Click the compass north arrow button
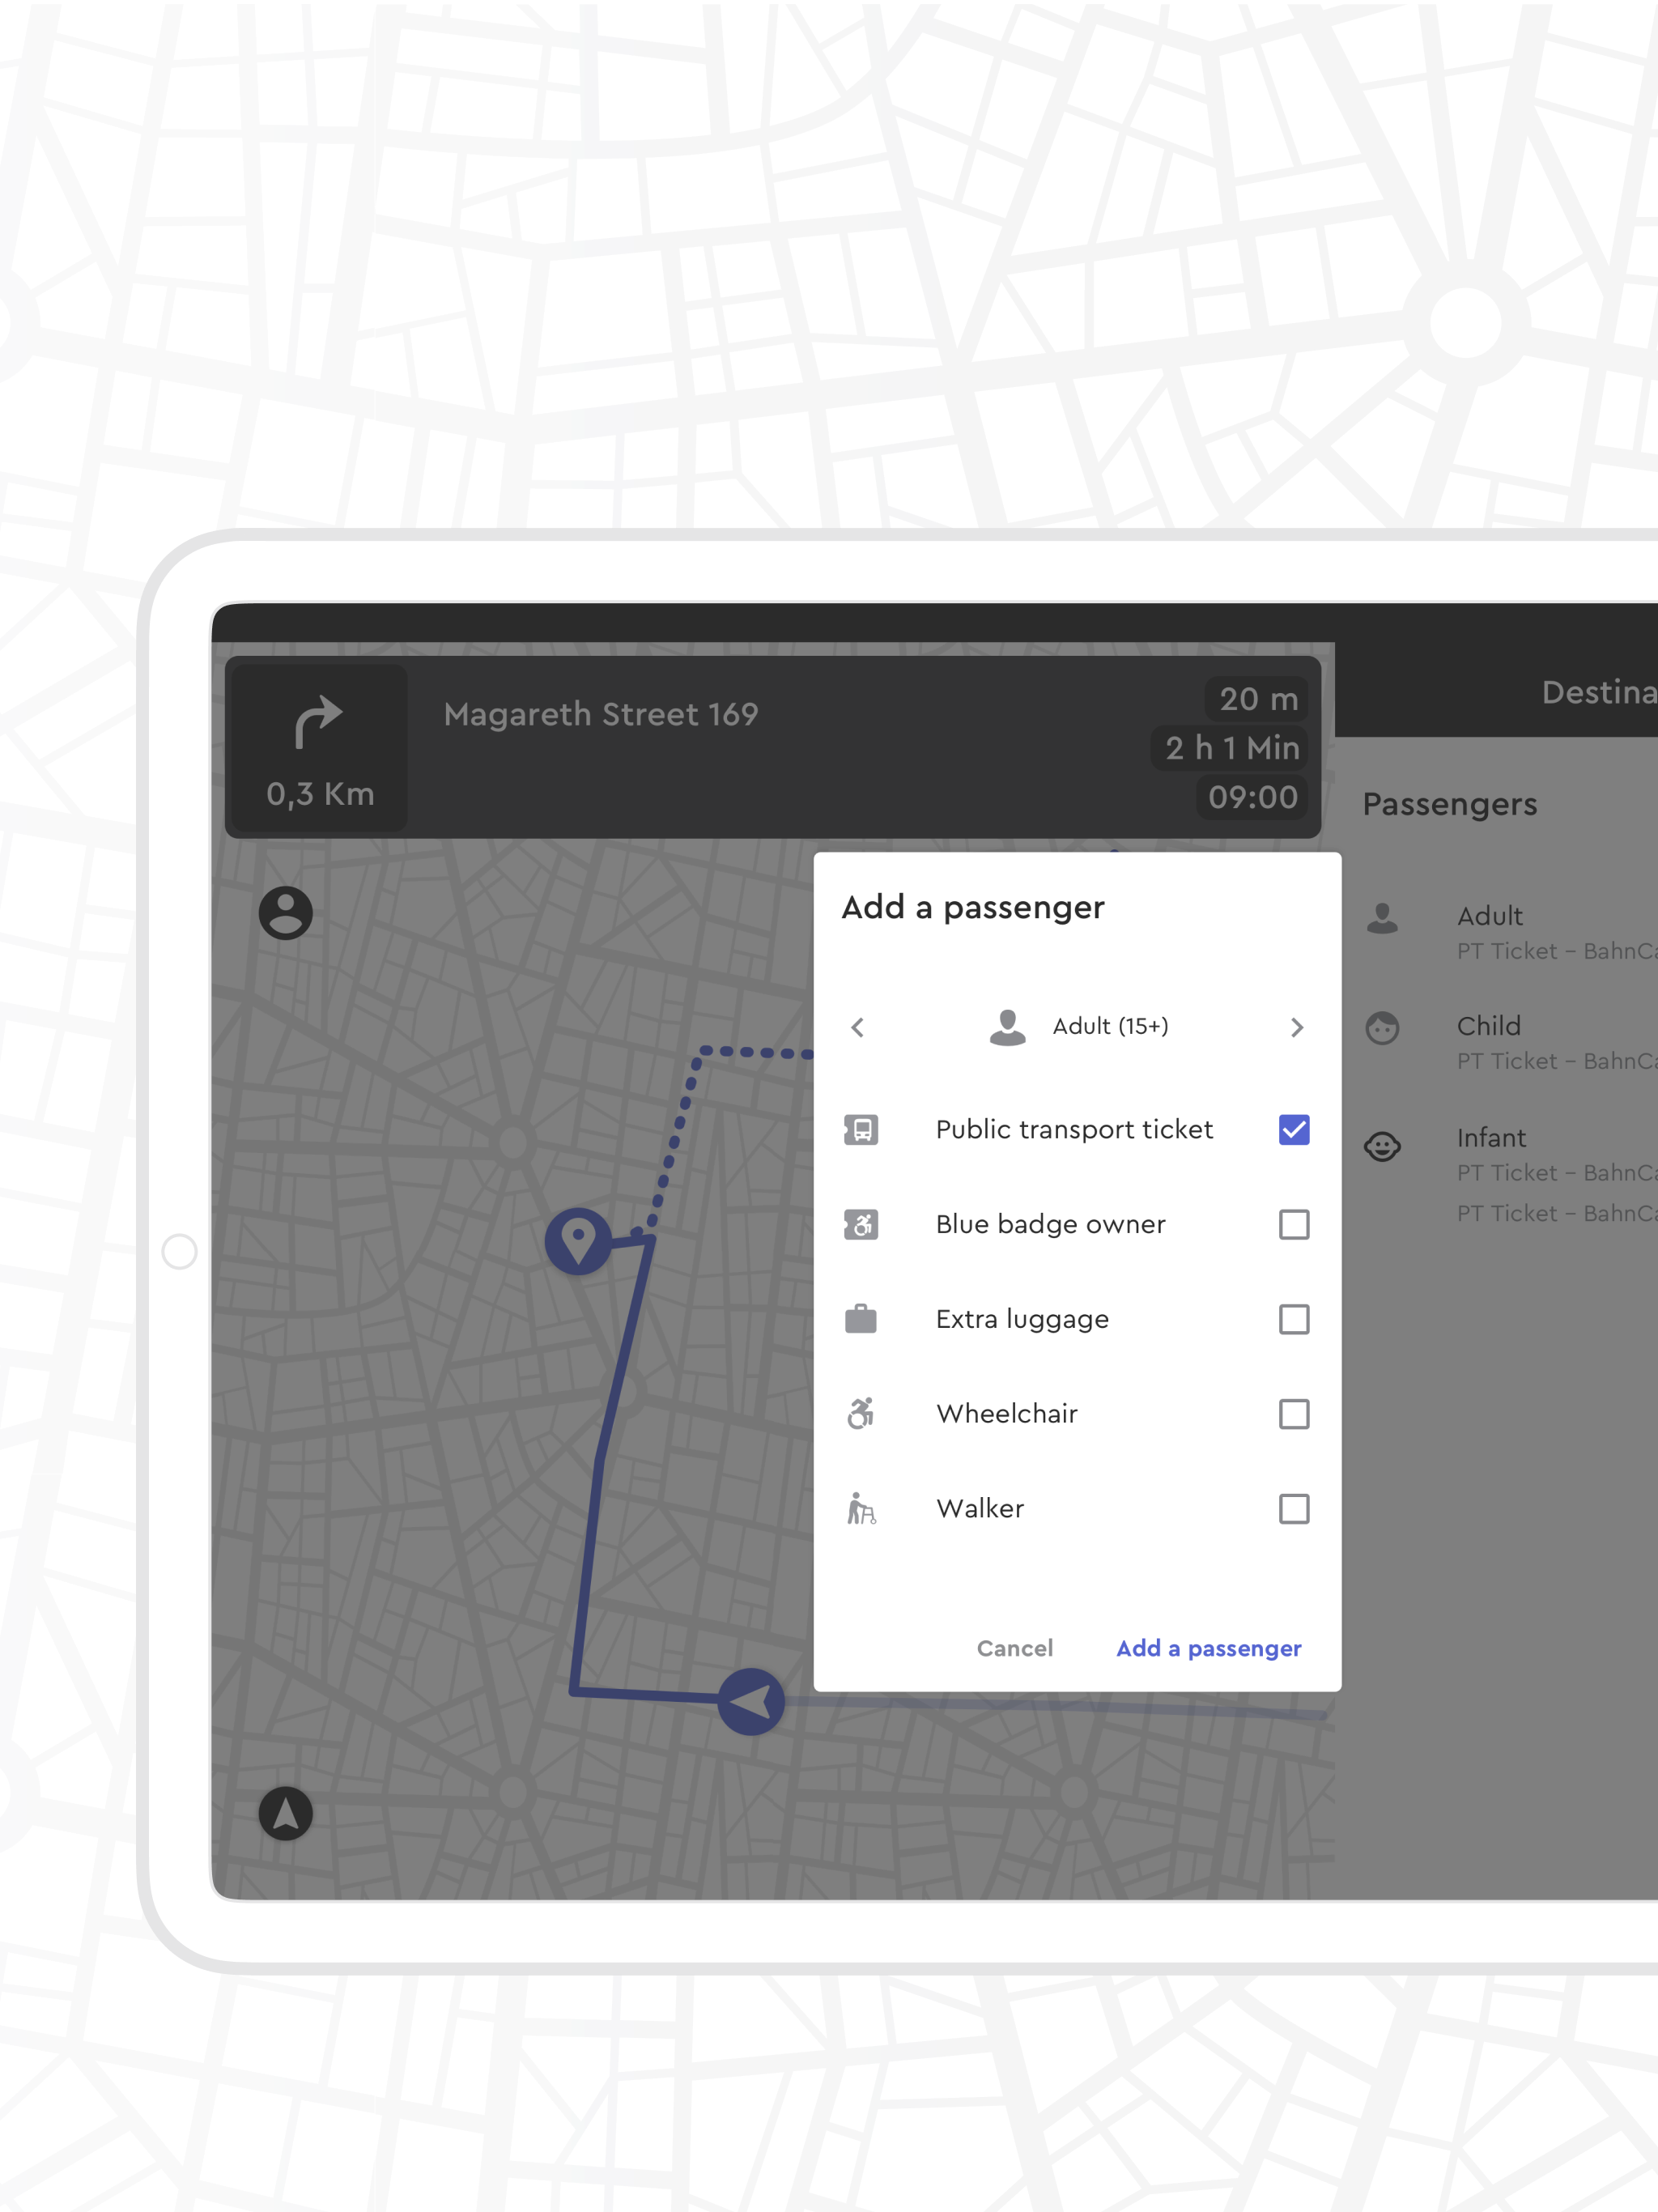1658x2212 pixels. (286, 1813)
